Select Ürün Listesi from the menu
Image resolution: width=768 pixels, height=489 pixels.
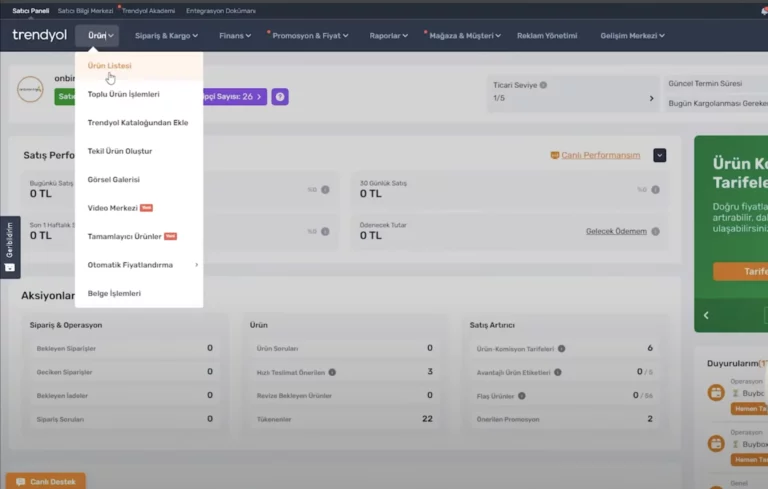(x=110, y=66)
